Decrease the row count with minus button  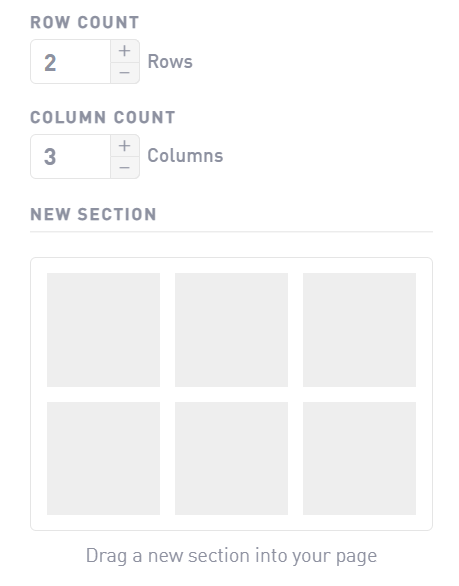click(125, 73)
